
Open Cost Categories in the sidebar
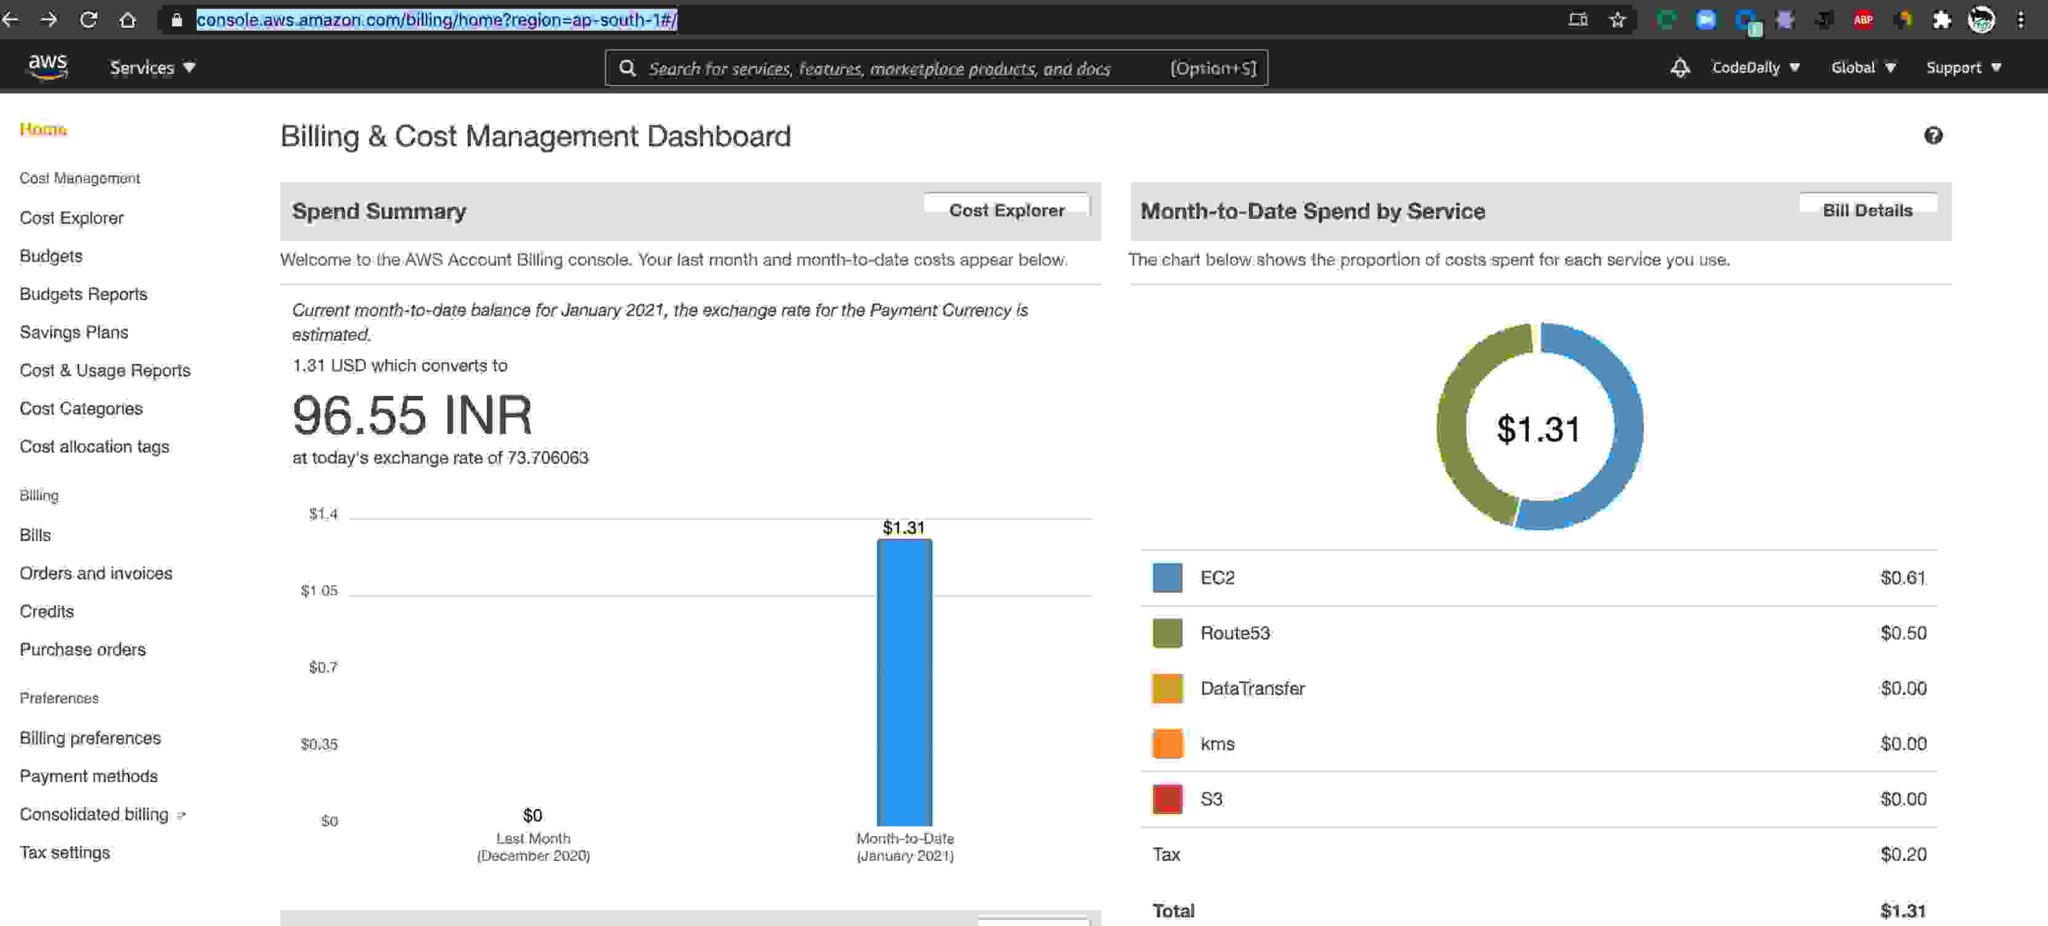coord(81,408)
